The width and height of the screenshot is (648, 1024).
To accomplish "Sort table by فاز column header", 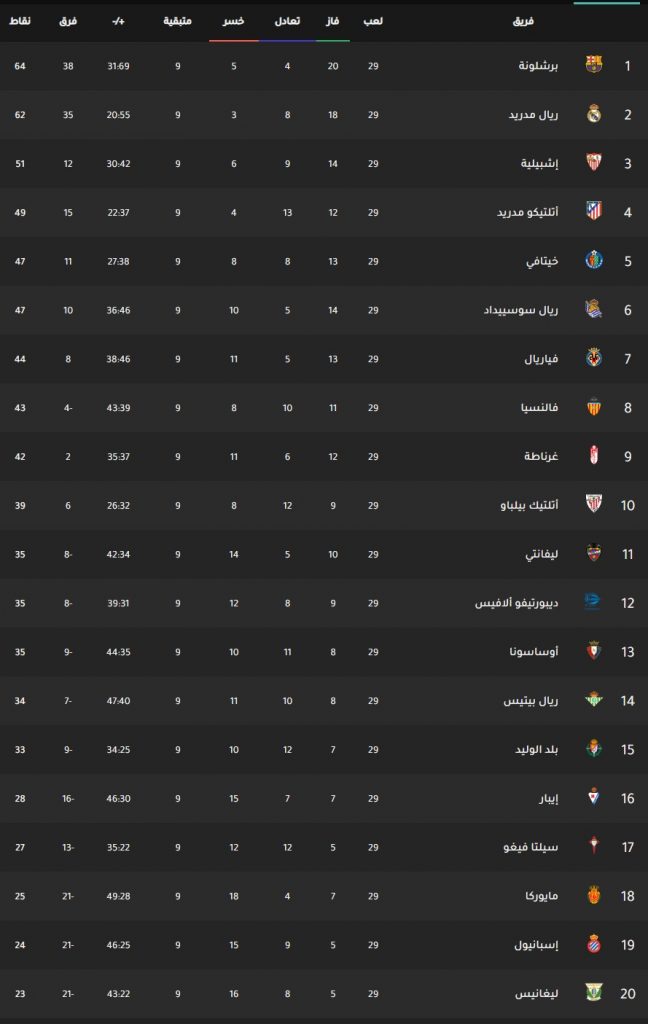I will 334,21.
